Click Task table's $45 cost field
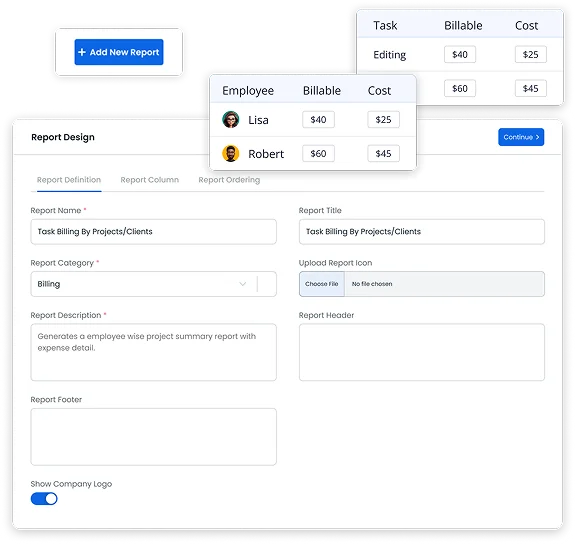 (x=531, y=88)
